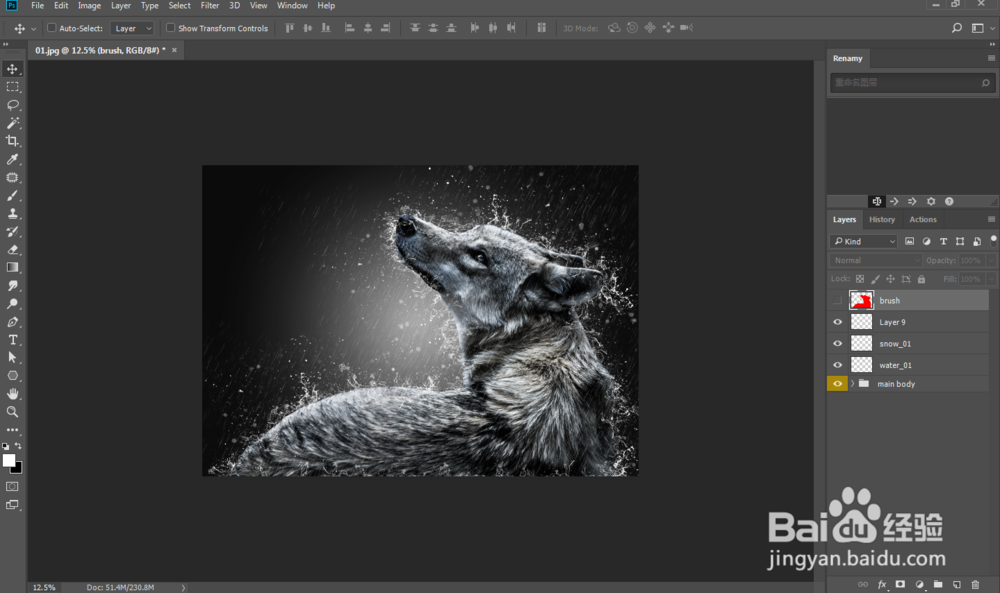Delete layer using trash icon
The image size is (1000, 593).
(x=975, y=584)
